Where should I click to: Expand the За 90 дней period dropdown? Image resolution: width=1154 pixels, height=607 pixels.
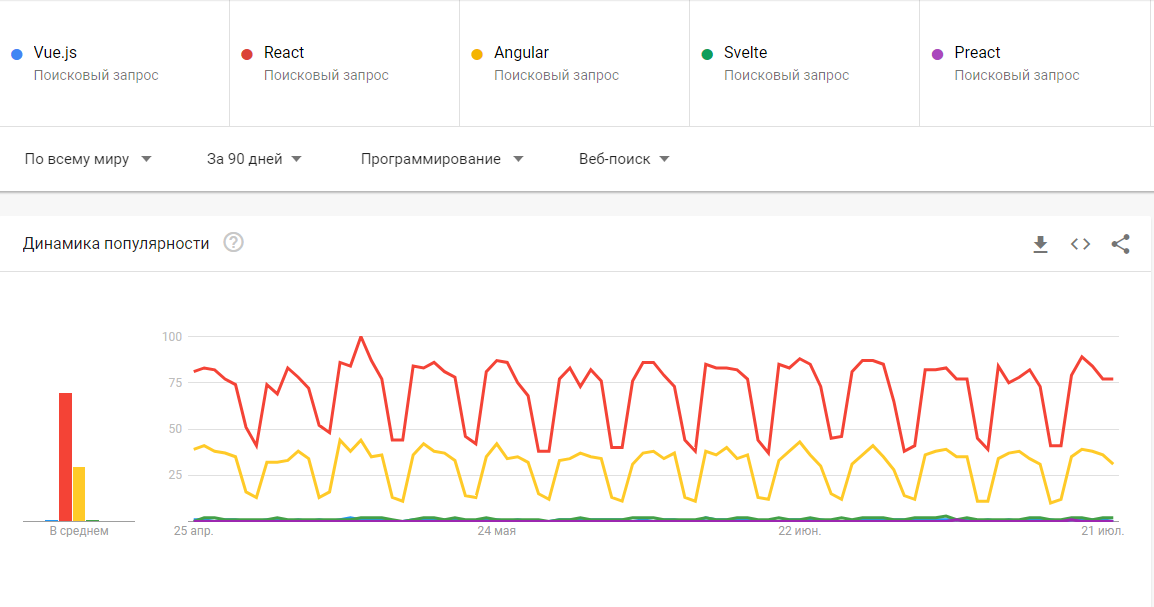point(254,159)
